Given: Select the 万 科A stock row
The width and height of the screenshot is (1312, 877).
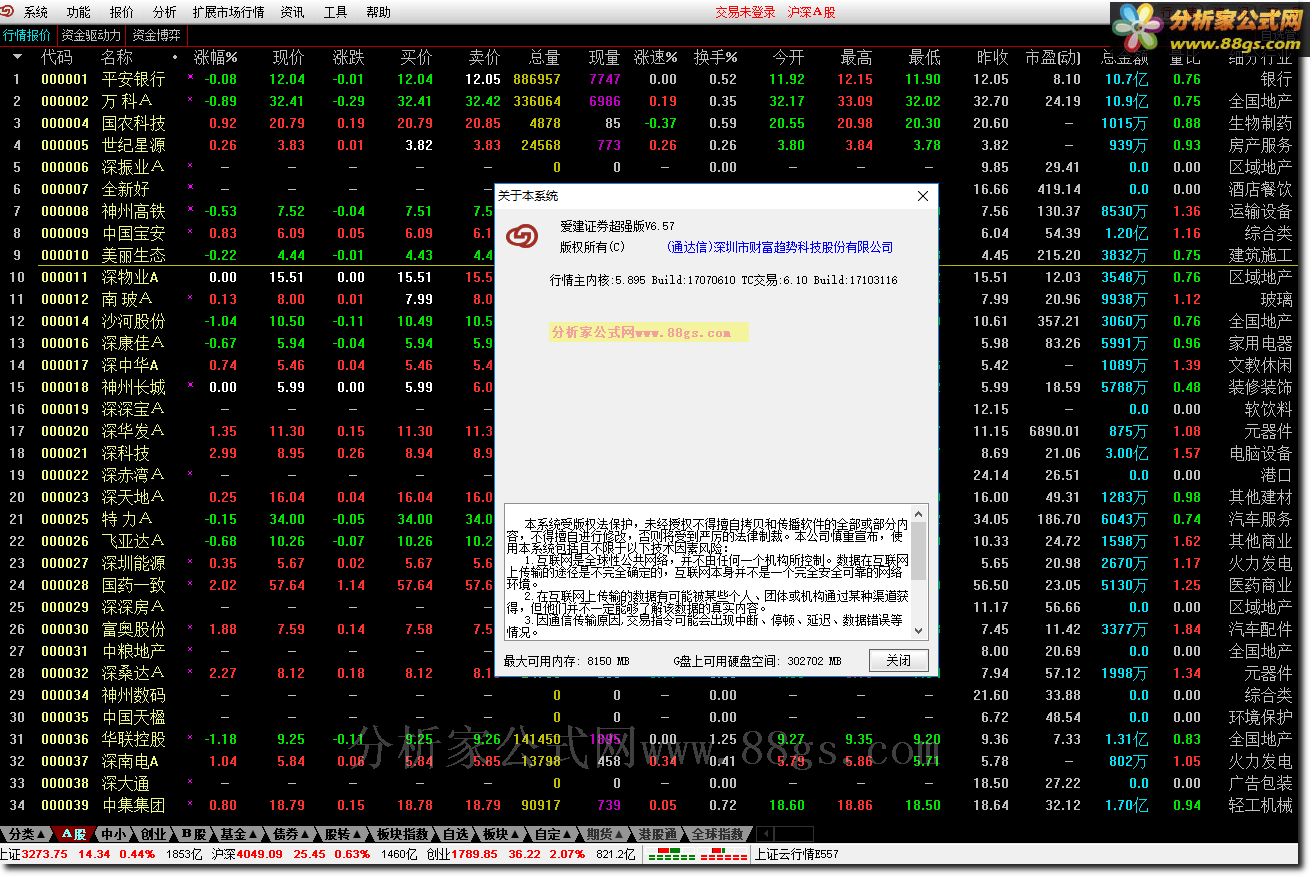Looking at the screenshot, I should point(656,101).
